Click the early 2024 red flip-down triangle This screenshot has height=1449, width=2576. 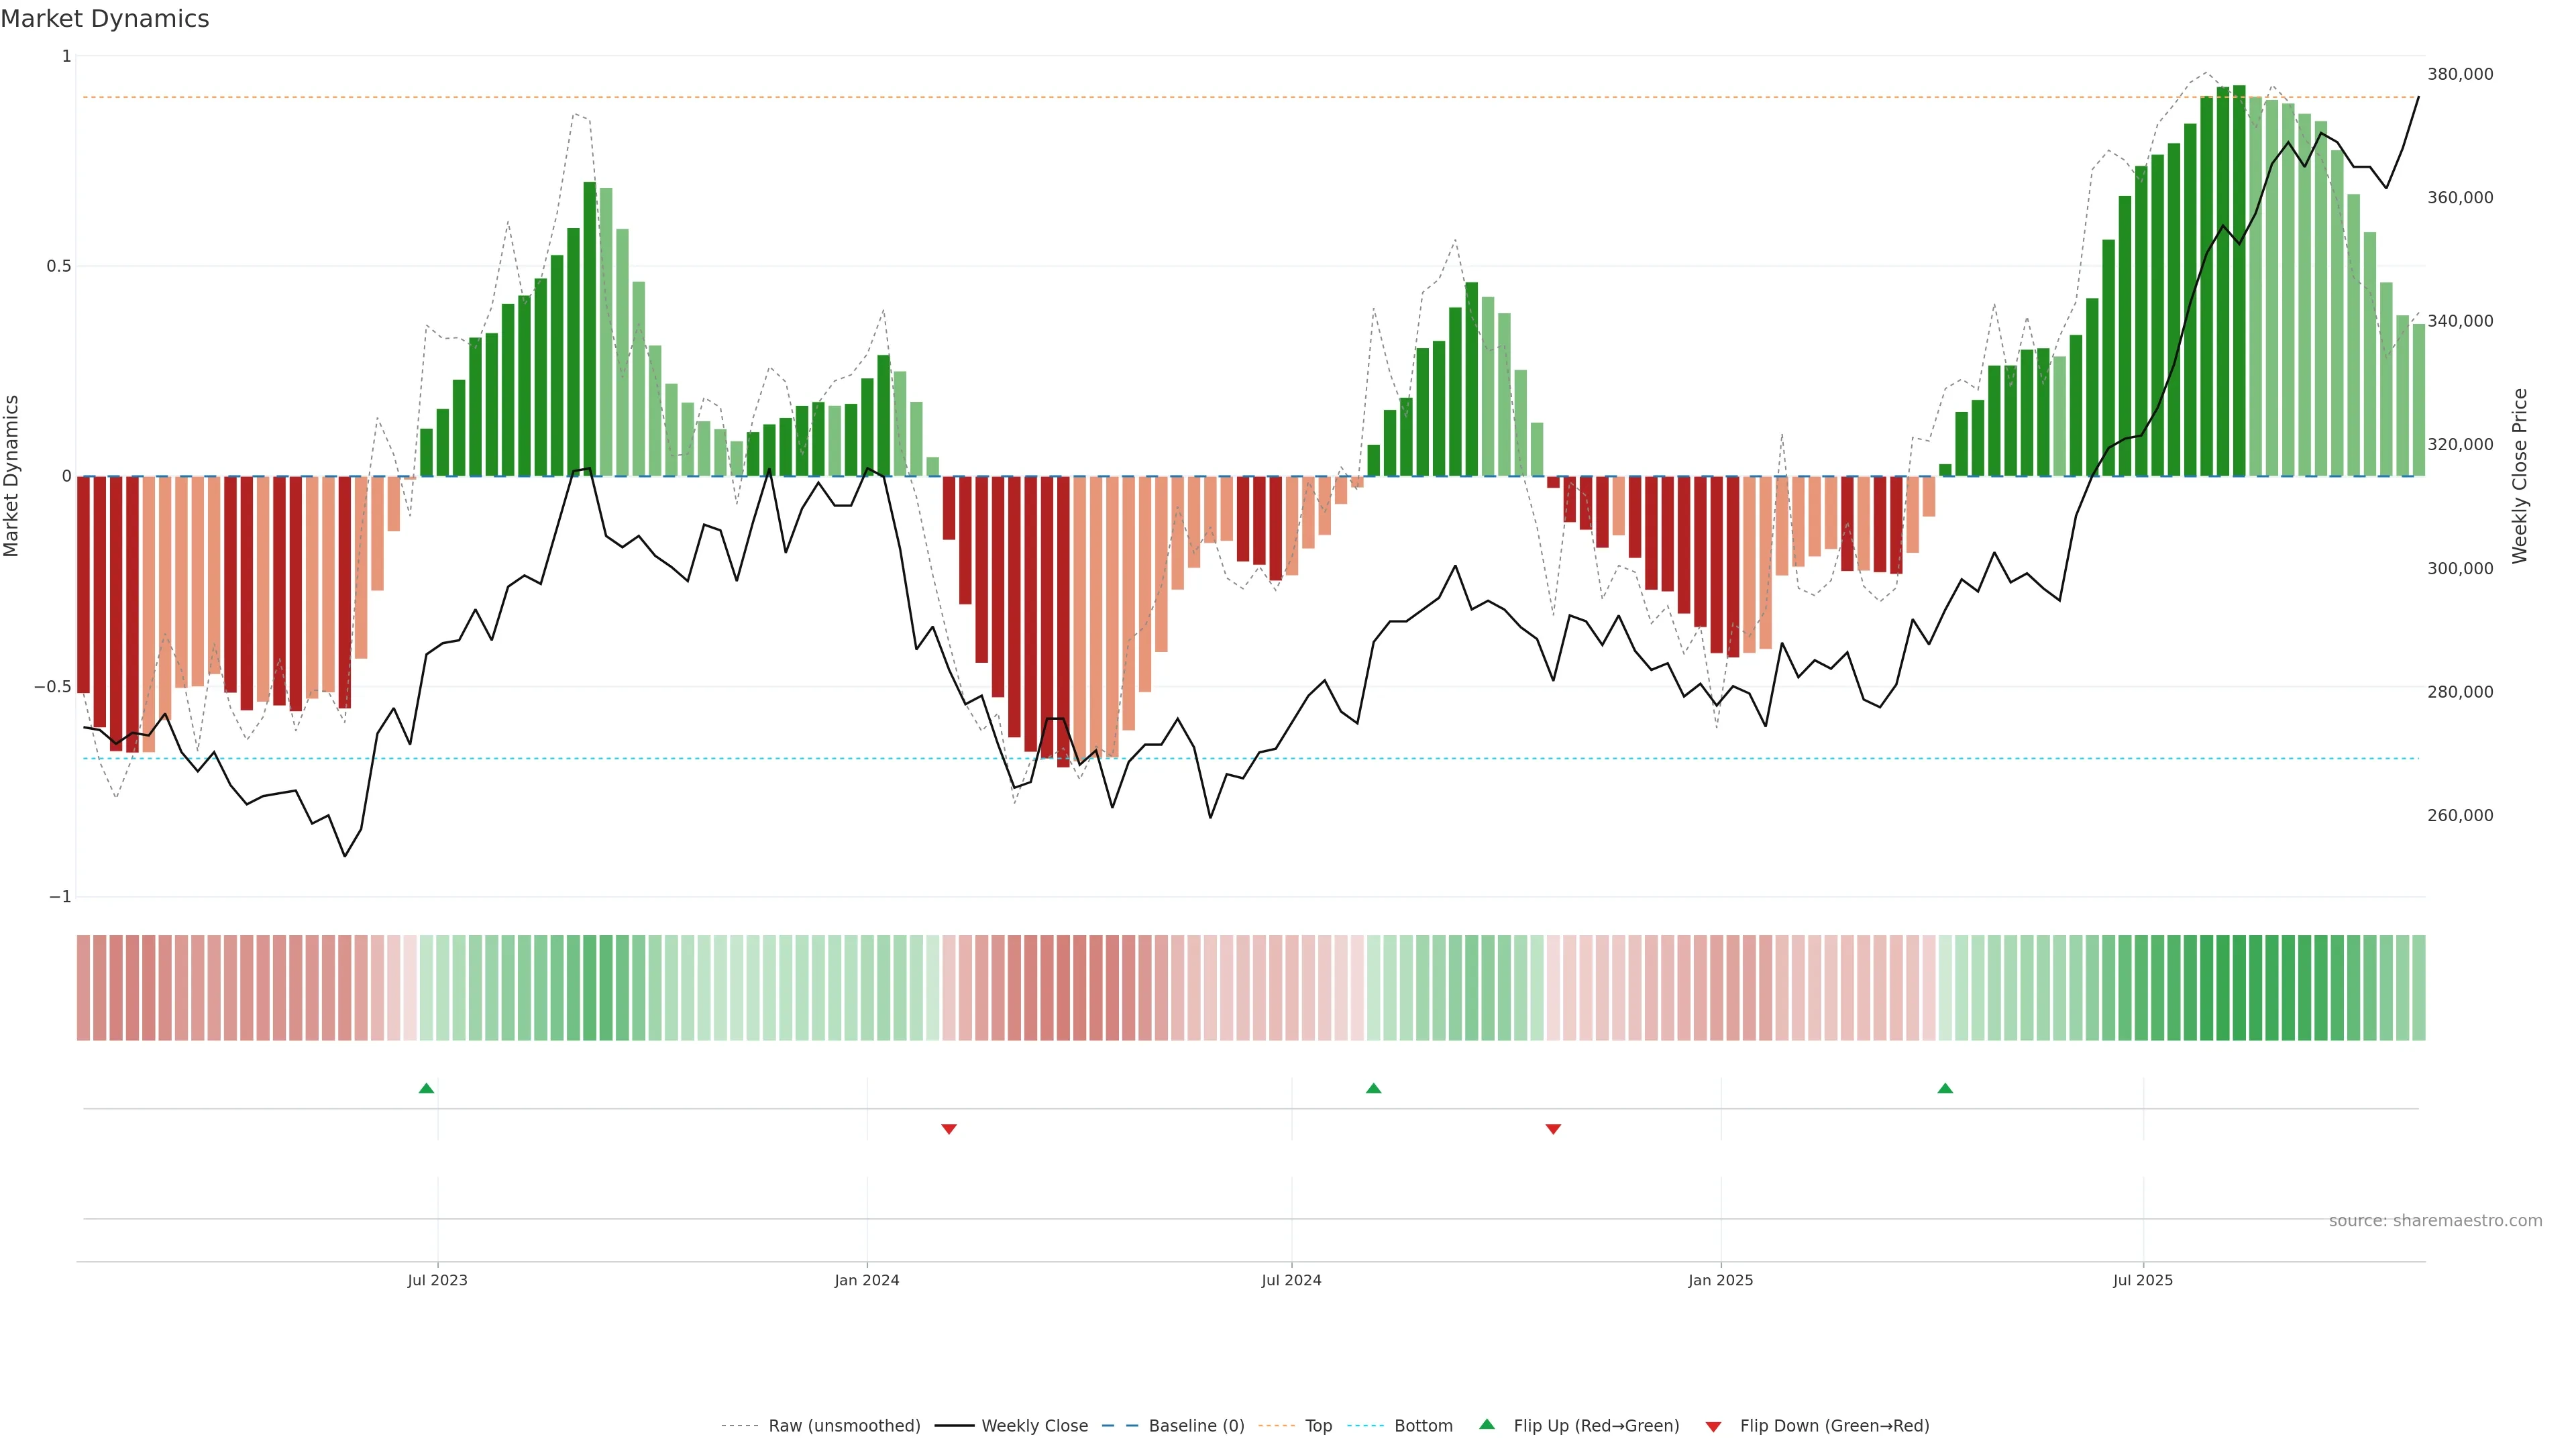click(x=949, y=1129)
